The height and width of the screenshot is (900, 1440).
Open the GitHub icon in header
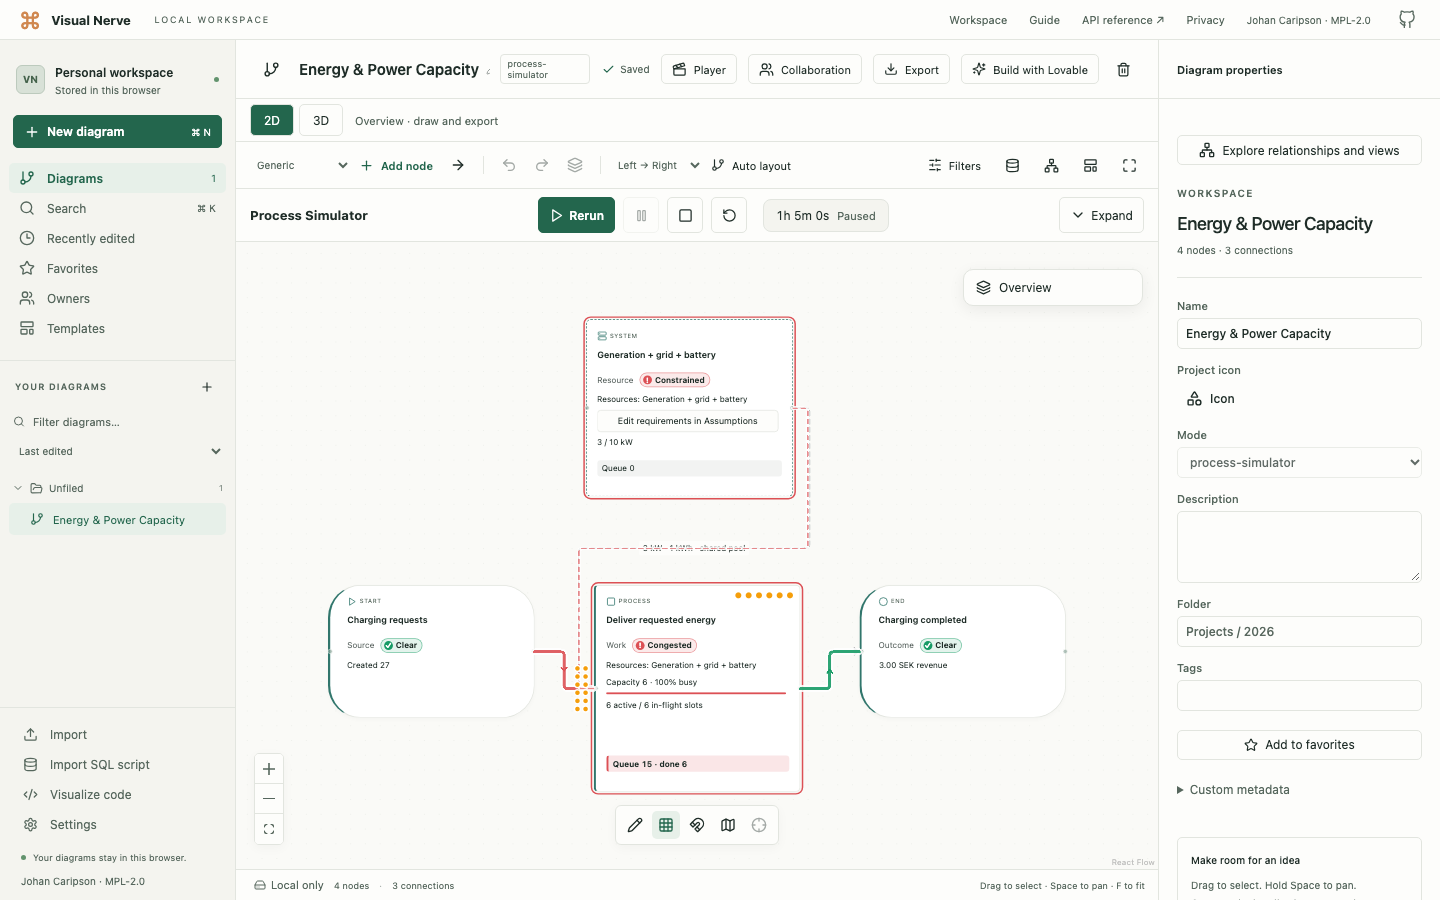[1407, 20]
